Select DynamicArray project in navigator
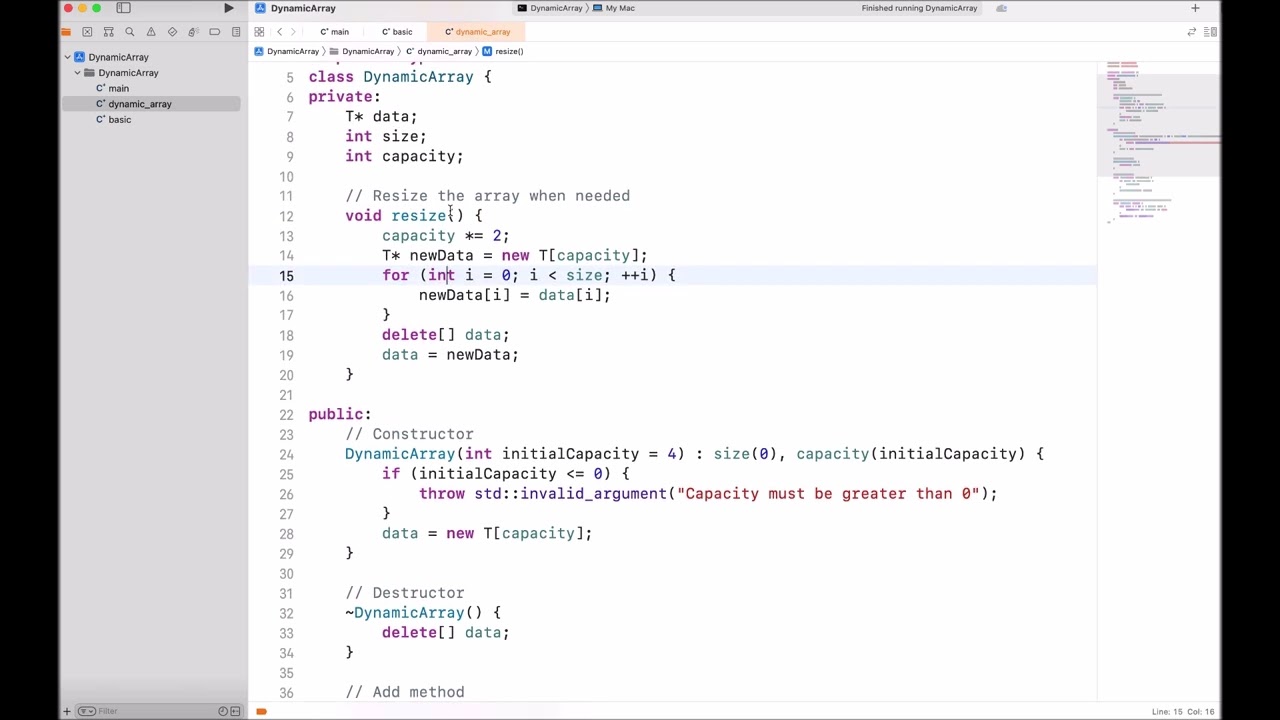The height and width of the screenshot is (720, 1280). tap(111, 57)
